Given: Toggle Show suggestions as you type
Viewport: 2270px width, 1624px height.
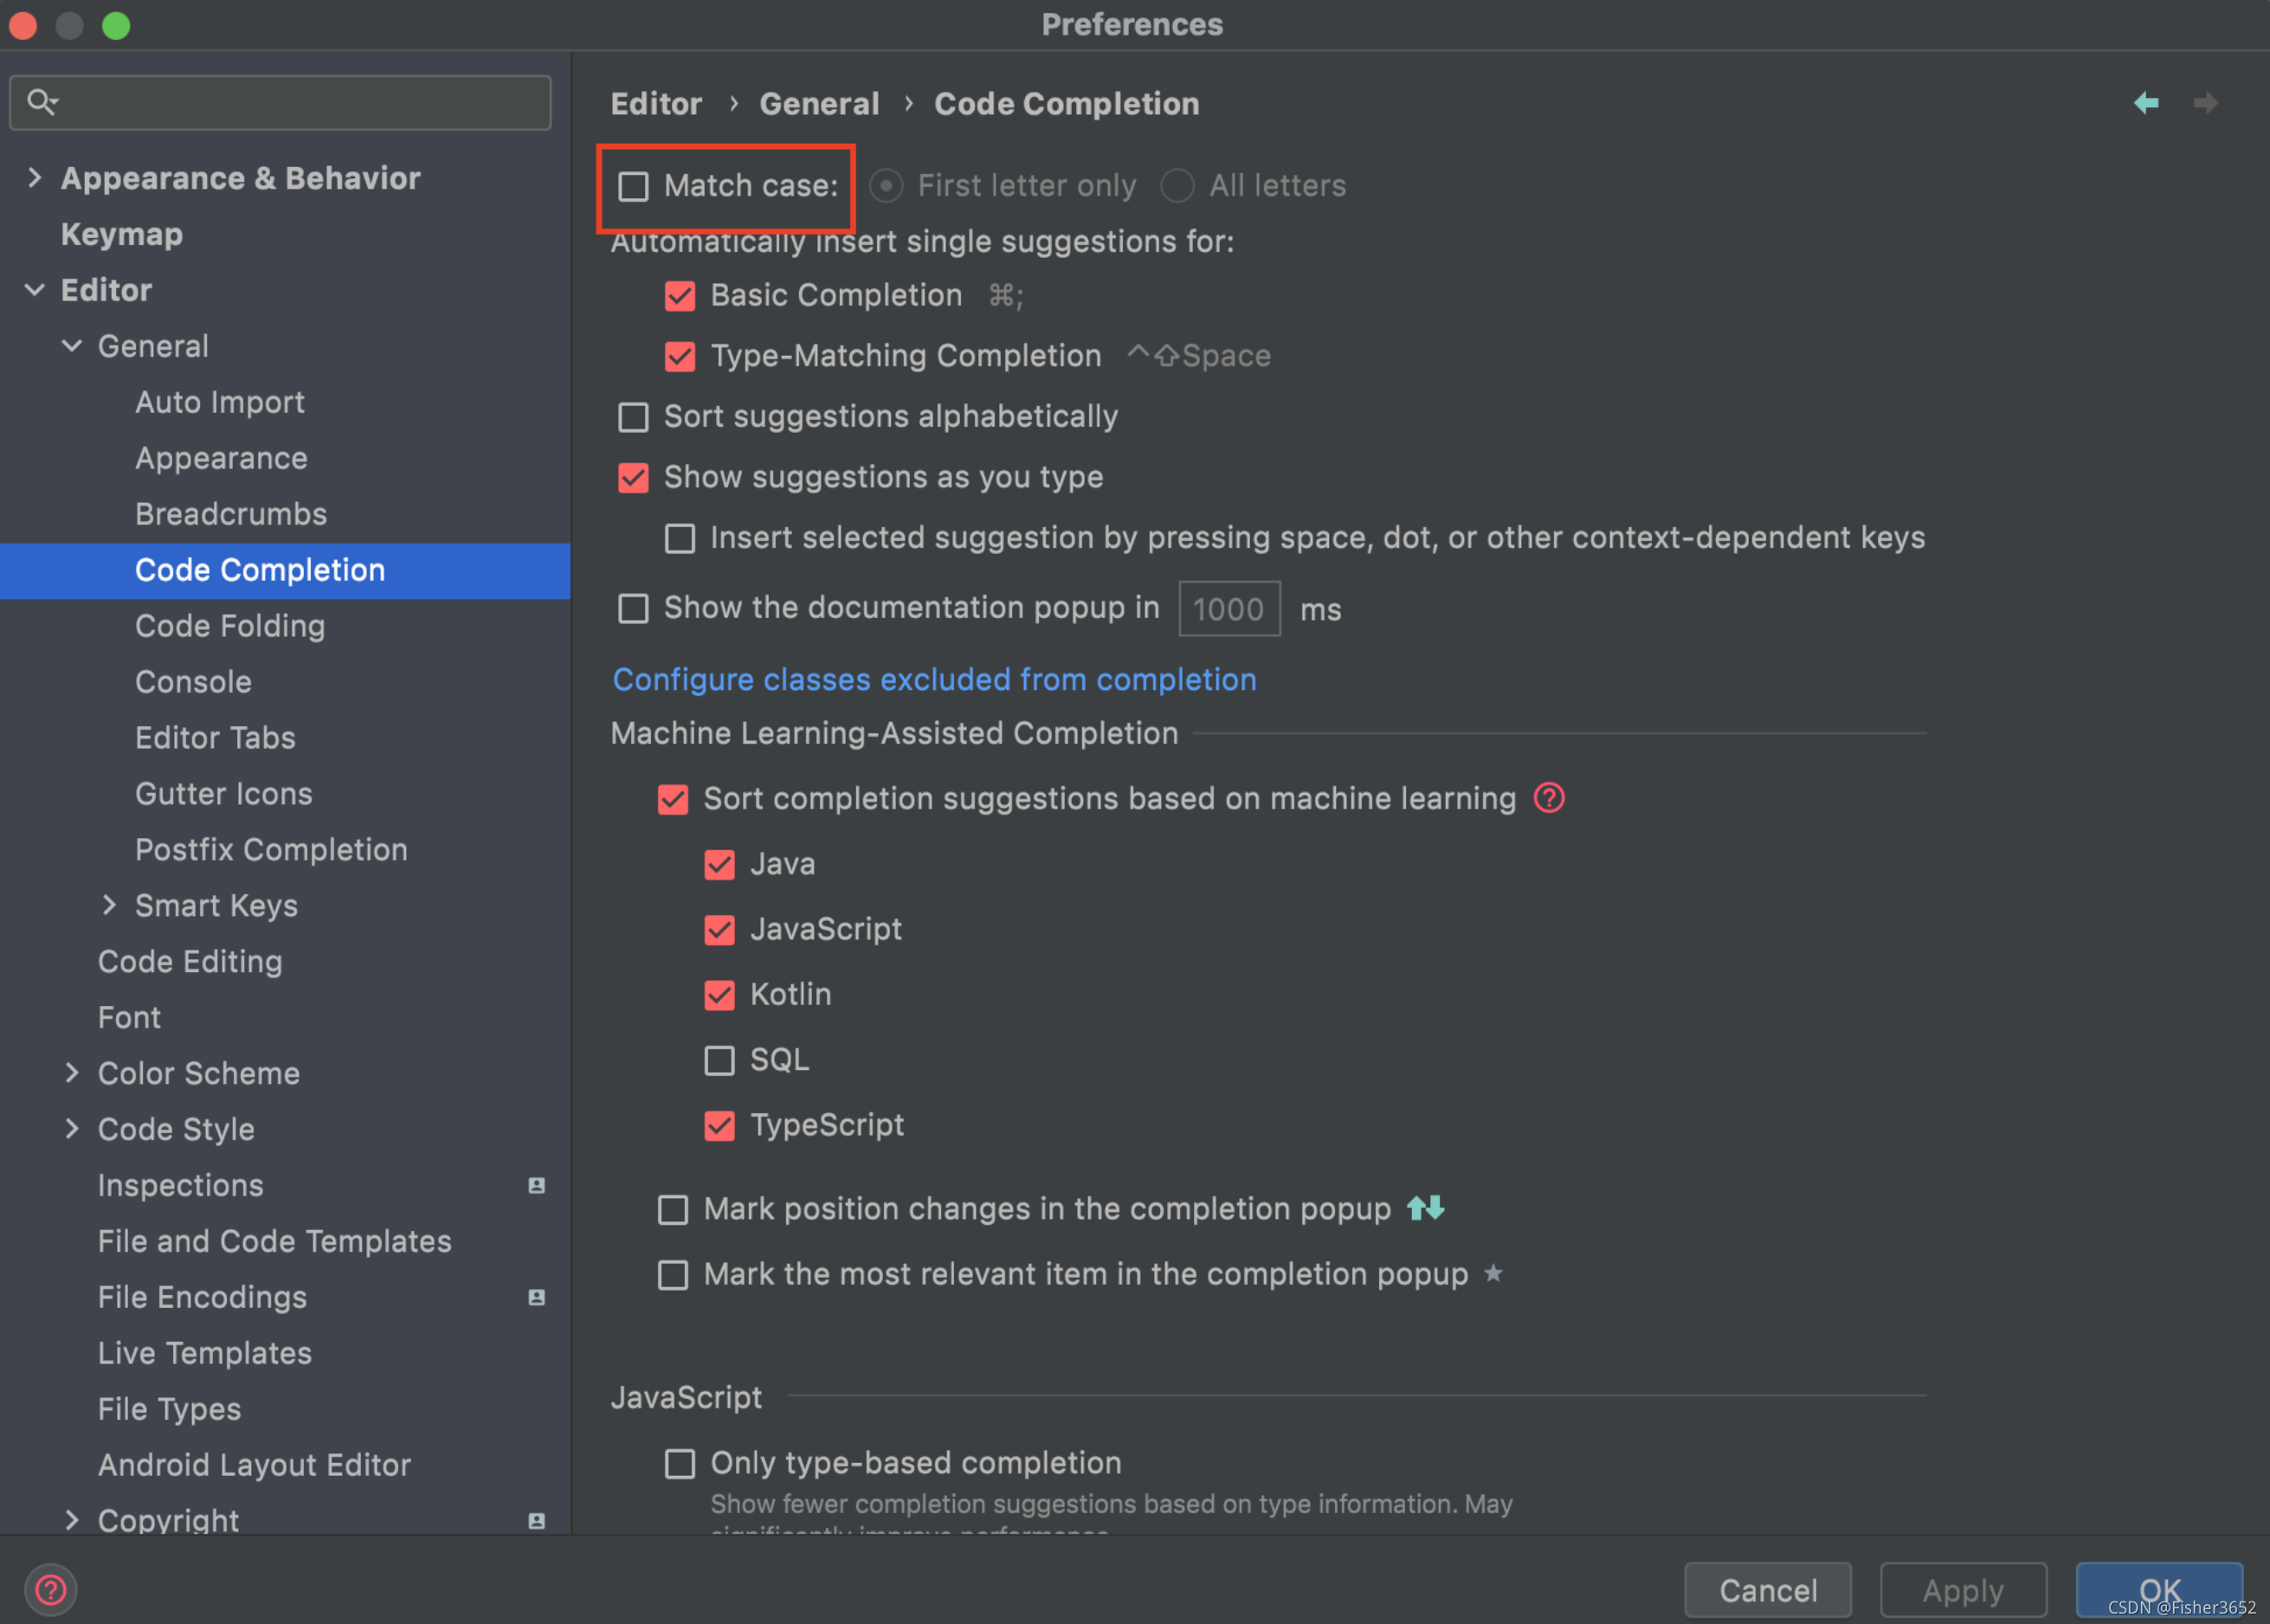Looking at the screenshot, I should pyautogui.click(x=633, y=478).
